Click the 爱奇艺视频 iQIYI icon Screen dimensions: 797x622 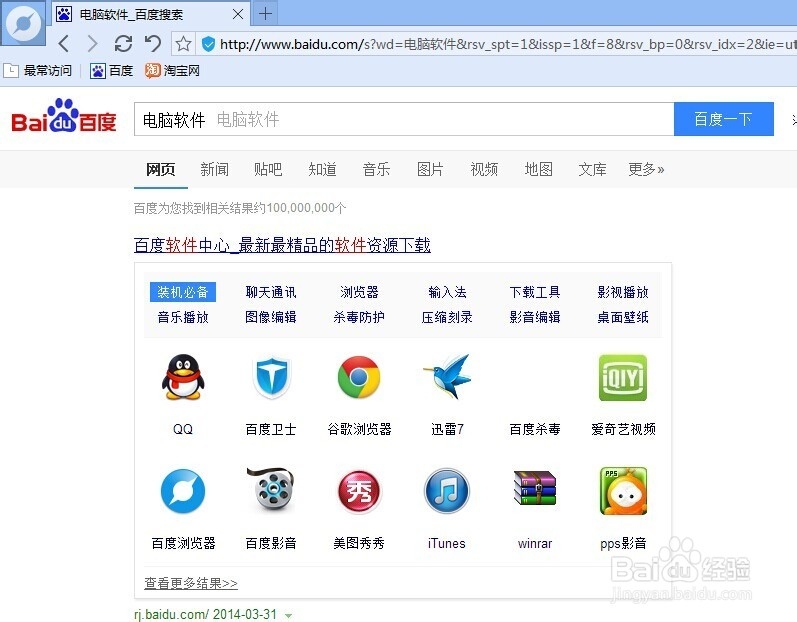point(623,378)
